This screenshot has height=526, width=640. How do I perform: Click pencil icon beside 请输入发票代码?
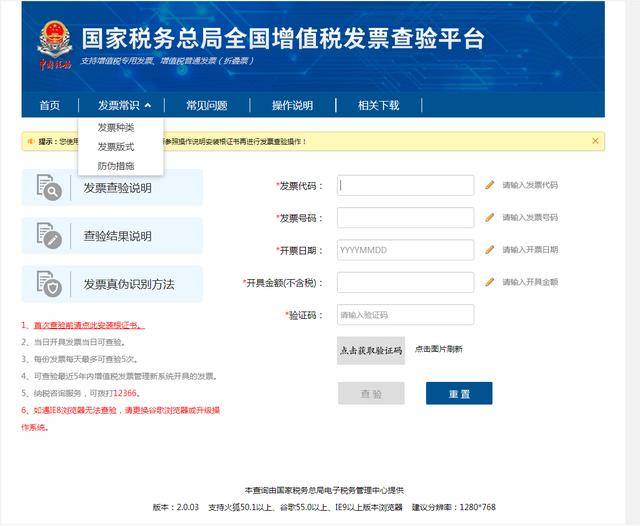point(490,185)
